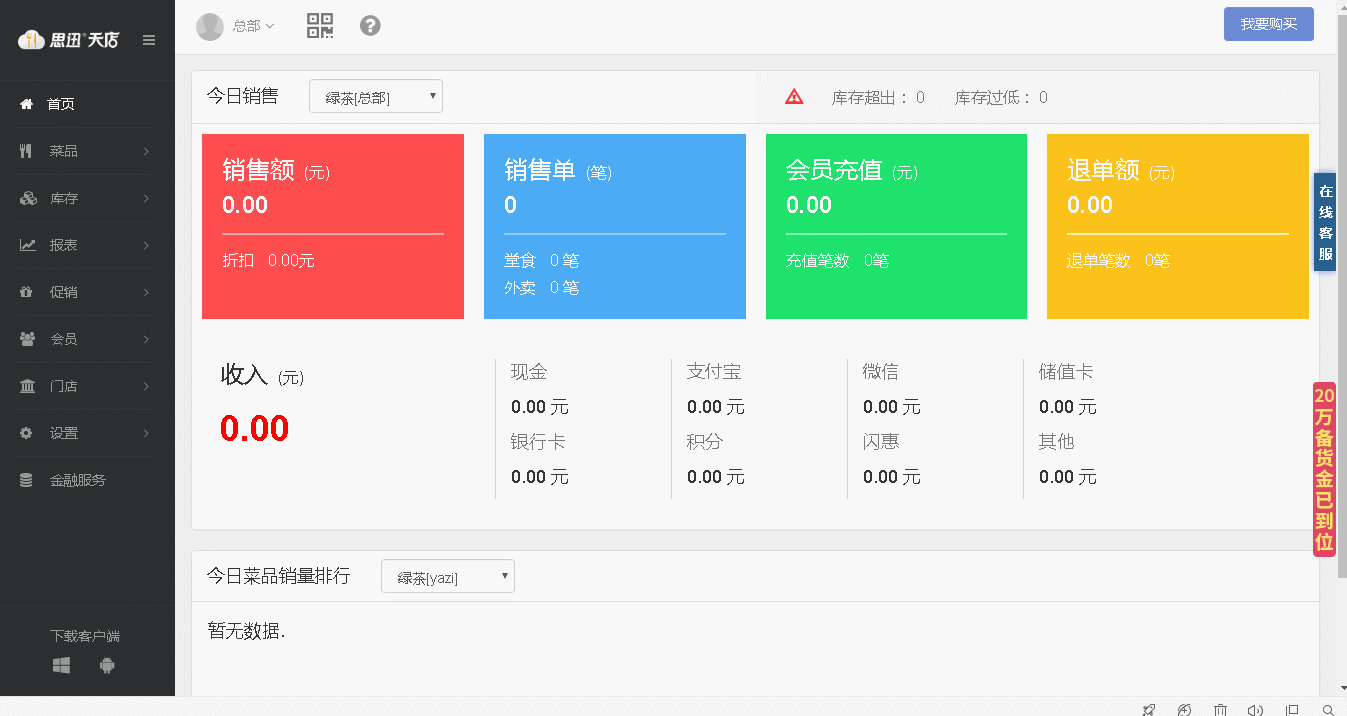Click 库存过低 count

tap(1001, 97)
